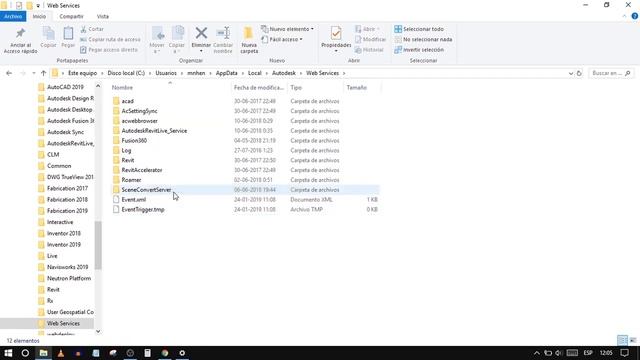The height and width of the screenshot is (360, 640).
Task: Select Neutron Platform in navigation tree
Action: pyautogui.click(x=69, y=278)
